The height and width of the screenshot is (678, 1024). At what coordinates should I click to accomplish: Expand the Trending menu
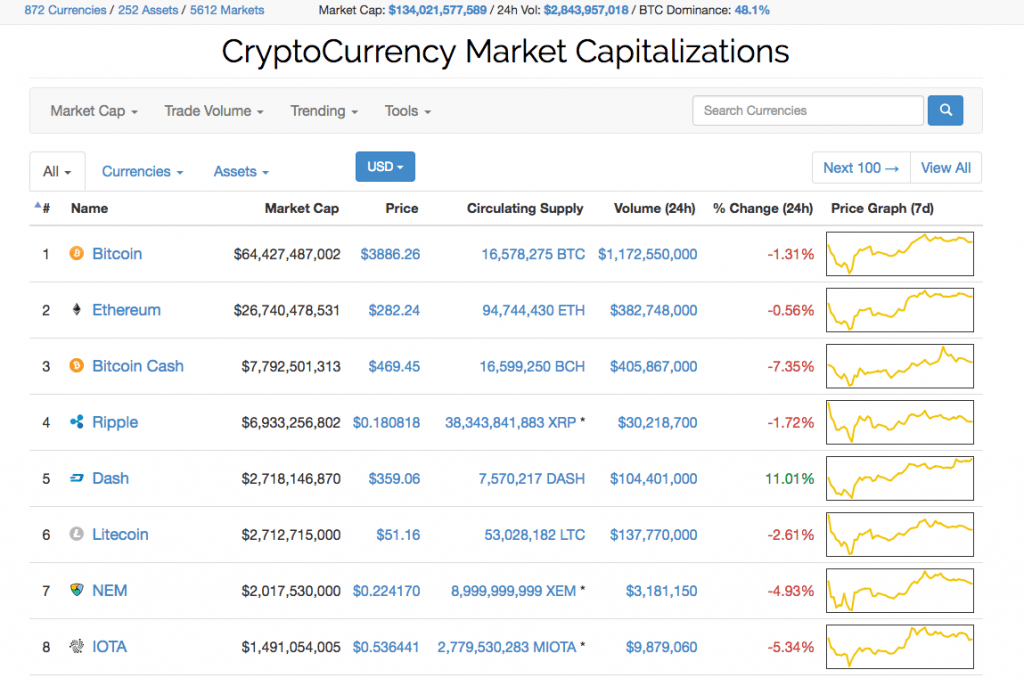[324, 111]
